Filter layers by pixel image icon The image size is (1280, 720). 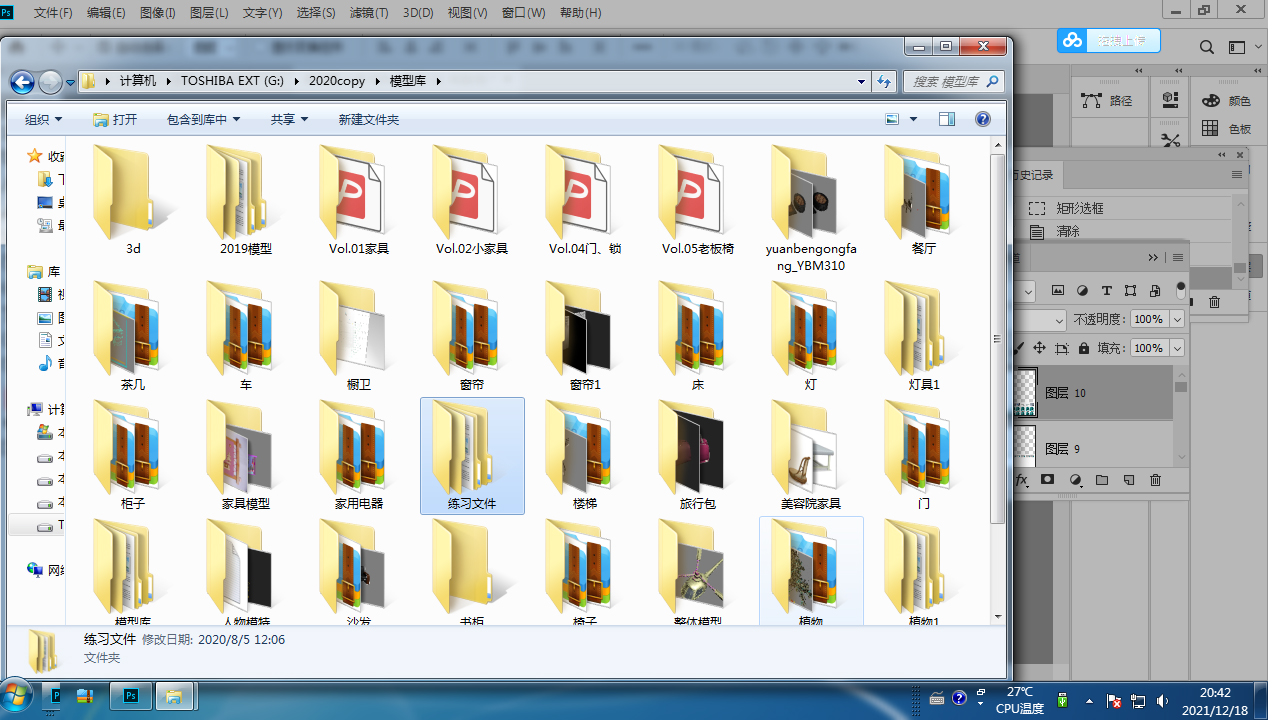click(1058, 291)
